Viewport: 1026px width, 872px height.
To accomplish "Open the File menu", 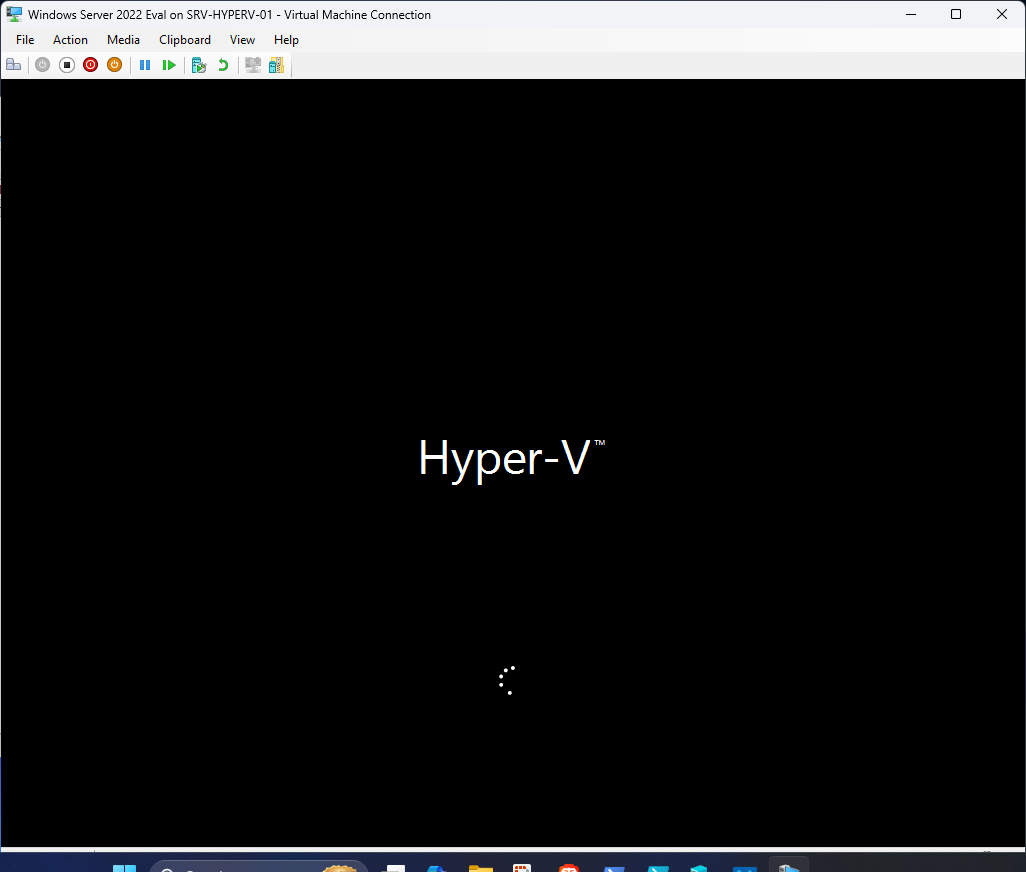I will point(24,39).
